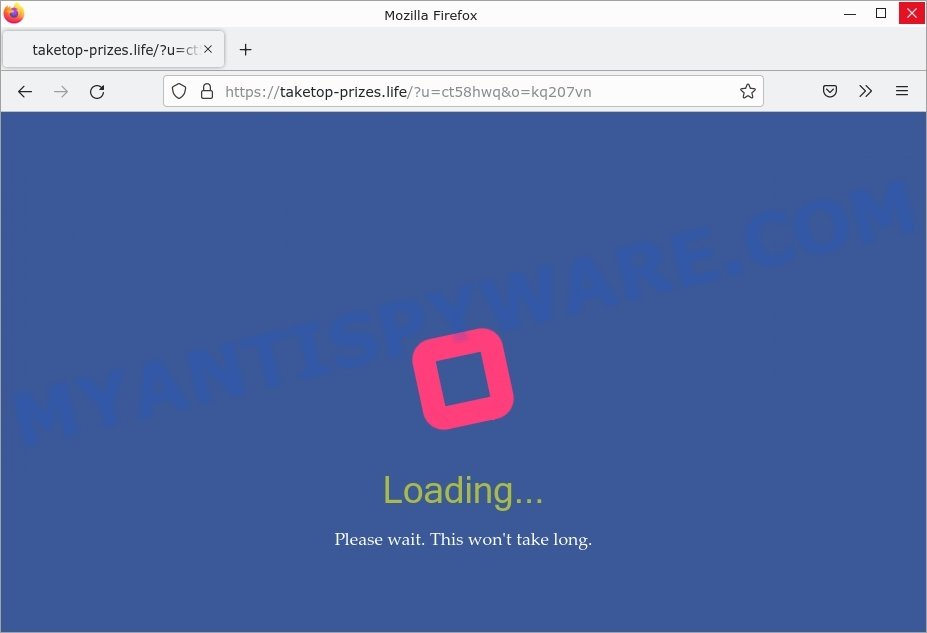Open the tracking protection shield panel
The height and width of the screenshot is (633, 927).
point(179,91)
